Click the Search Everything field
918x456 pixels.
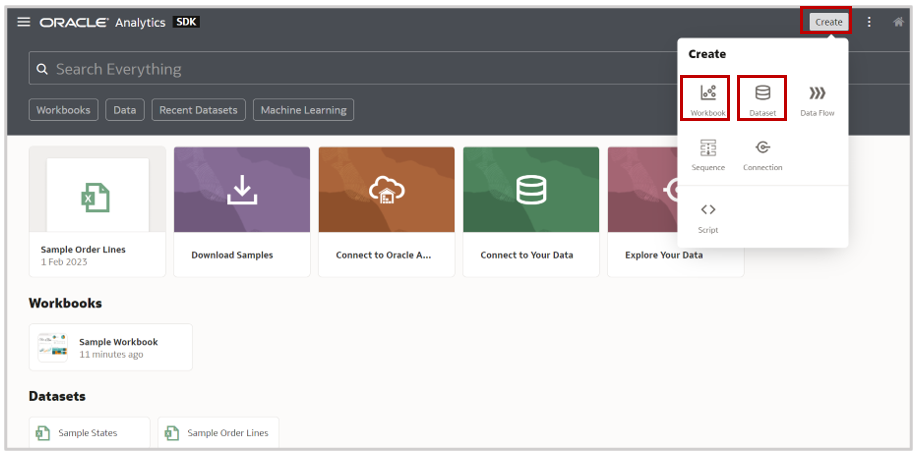[x=468, y=68]
